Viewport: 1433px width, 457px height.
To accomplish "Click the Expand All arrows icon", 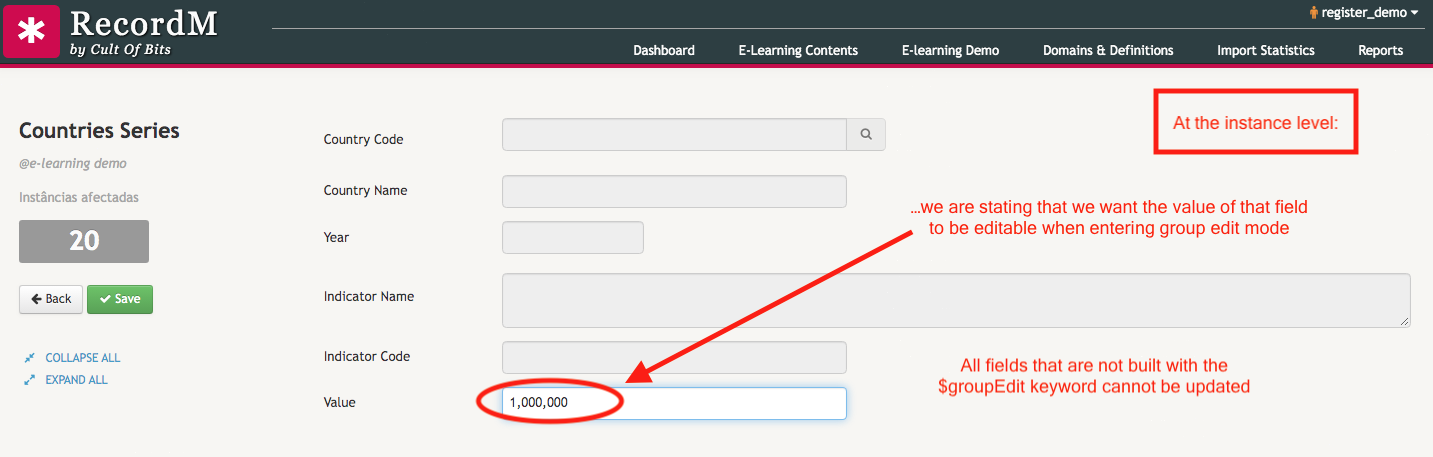I will [x=29, y=380].
